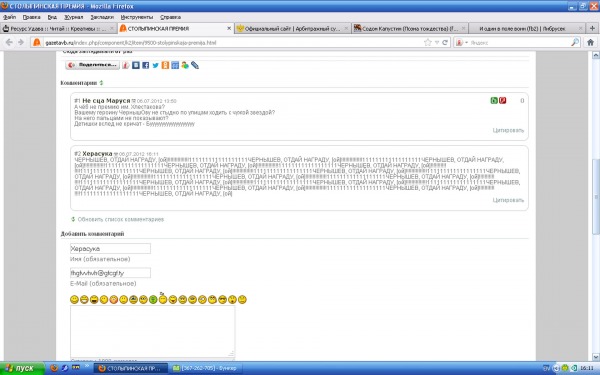Click the E-Mail input field

(x=110, y=273)
